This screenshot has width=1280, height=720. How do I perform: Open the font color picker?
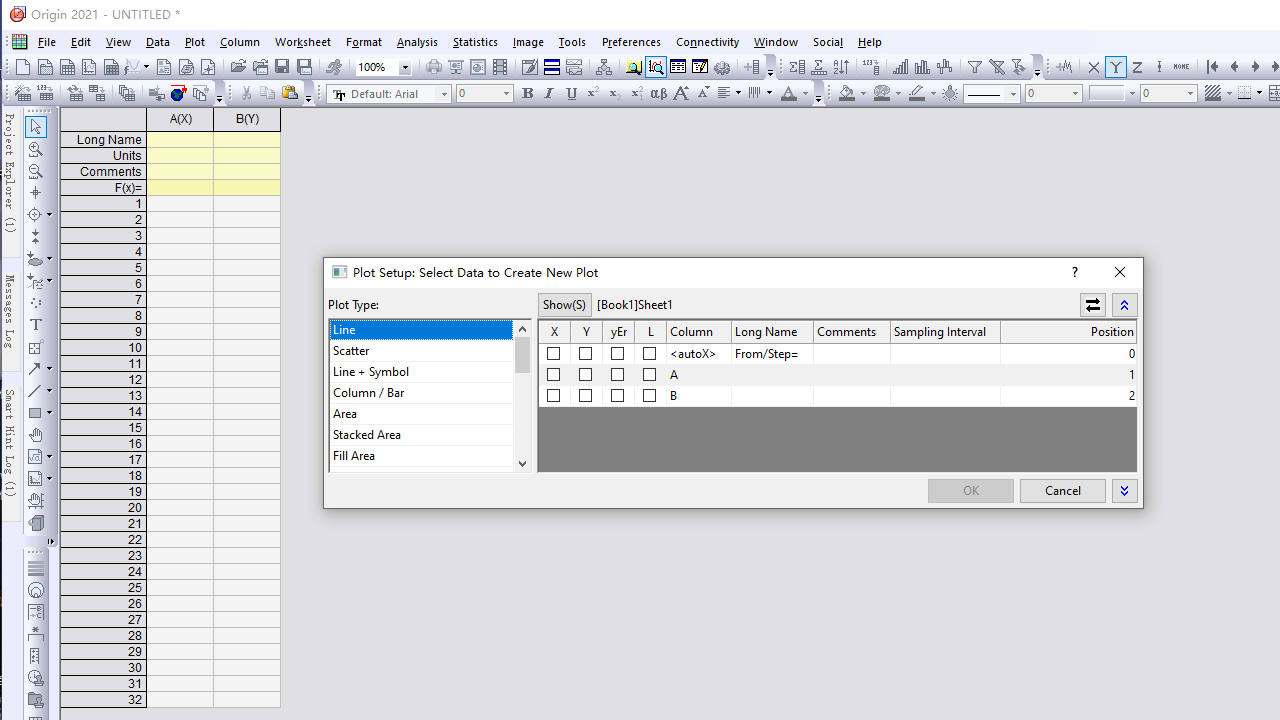click(804, 94)
